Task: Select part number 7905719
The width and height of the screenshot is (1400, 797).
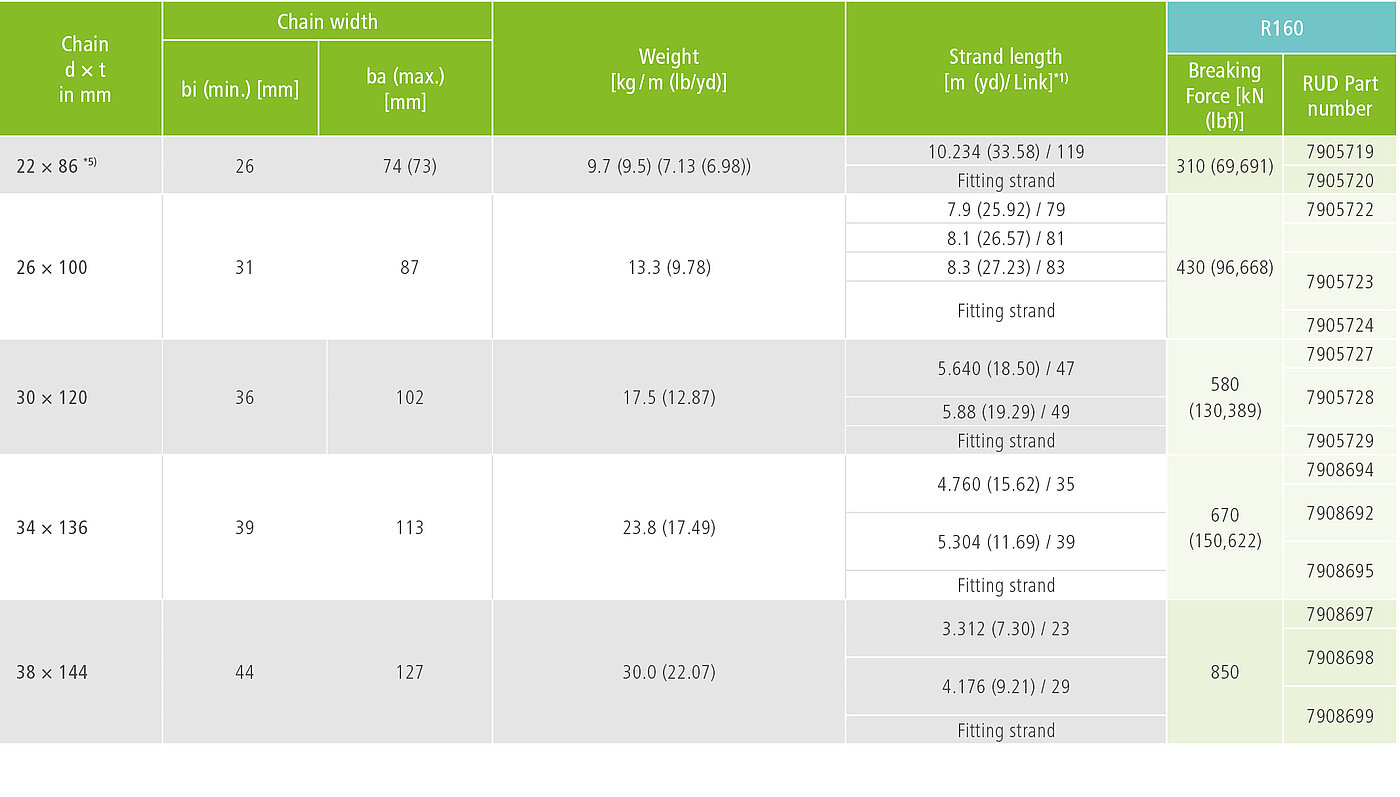Action: pyautogui.click(x=1340, y=152)
